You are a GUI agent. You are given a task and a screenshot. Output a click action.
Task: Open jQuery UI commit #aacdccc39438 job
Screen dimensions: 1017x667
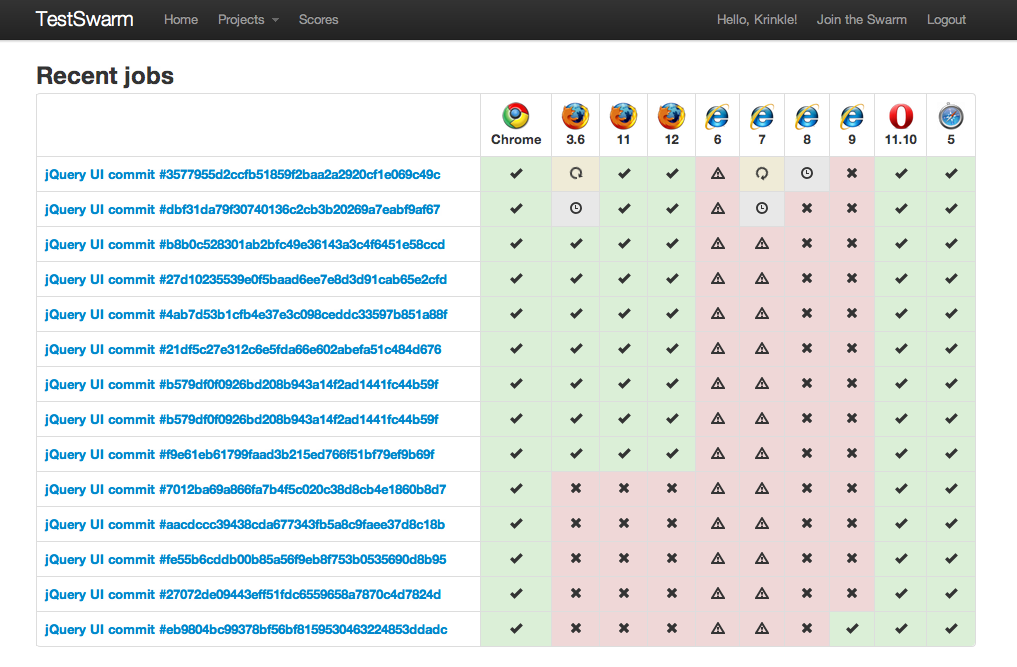(x=245, y=525)
